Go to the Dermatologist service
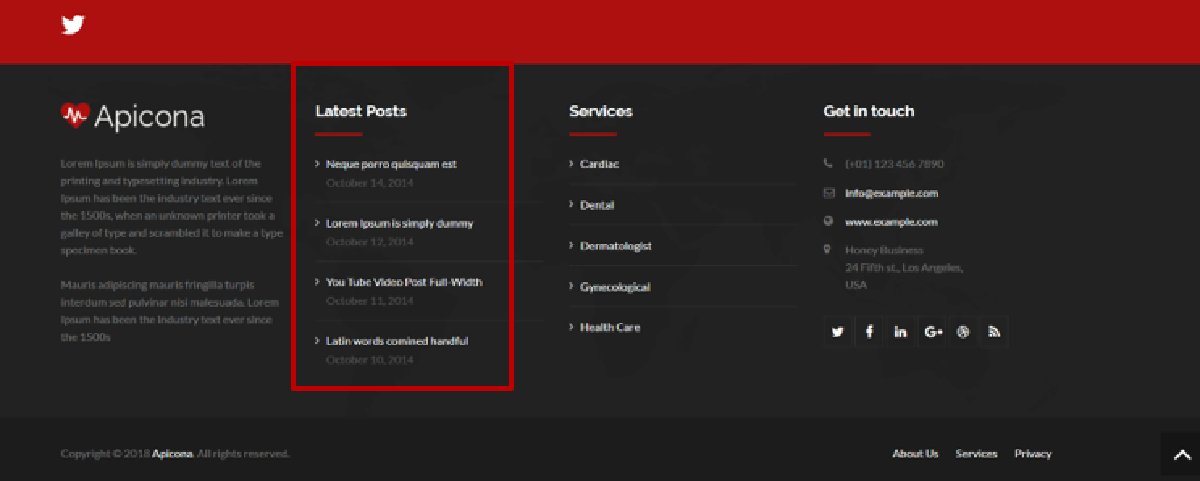Viewport: 1200px width, 481px height. (x=615, y=246)
